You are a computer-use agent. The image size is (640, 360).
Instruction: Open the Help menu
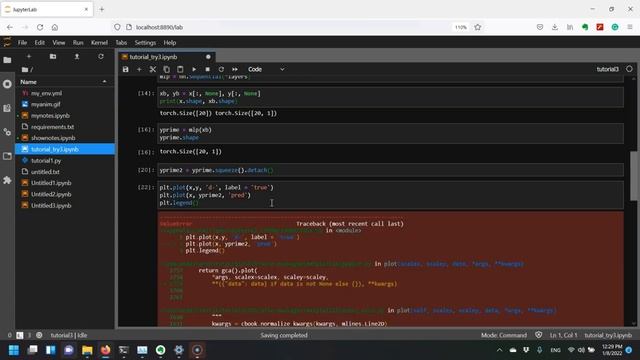coord(170,42)
